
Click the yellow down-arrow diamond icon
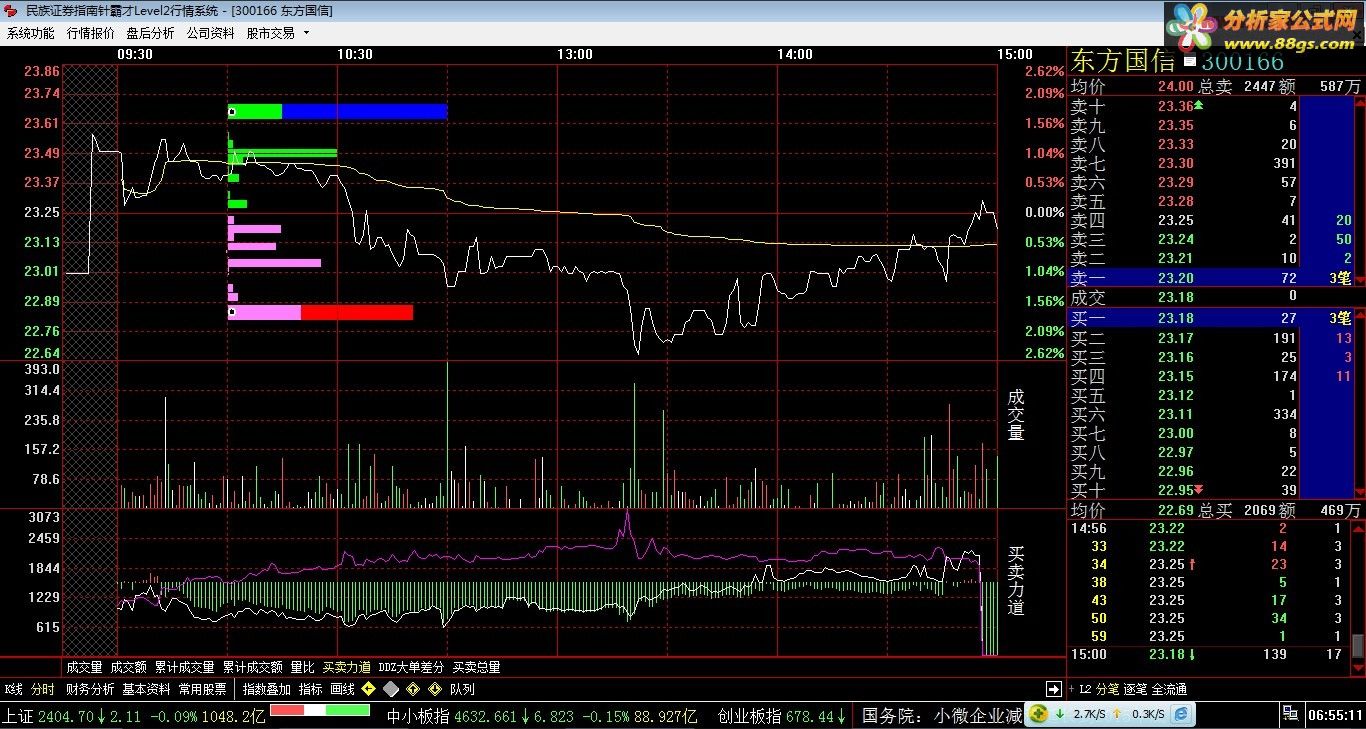[x=435, y=689]
